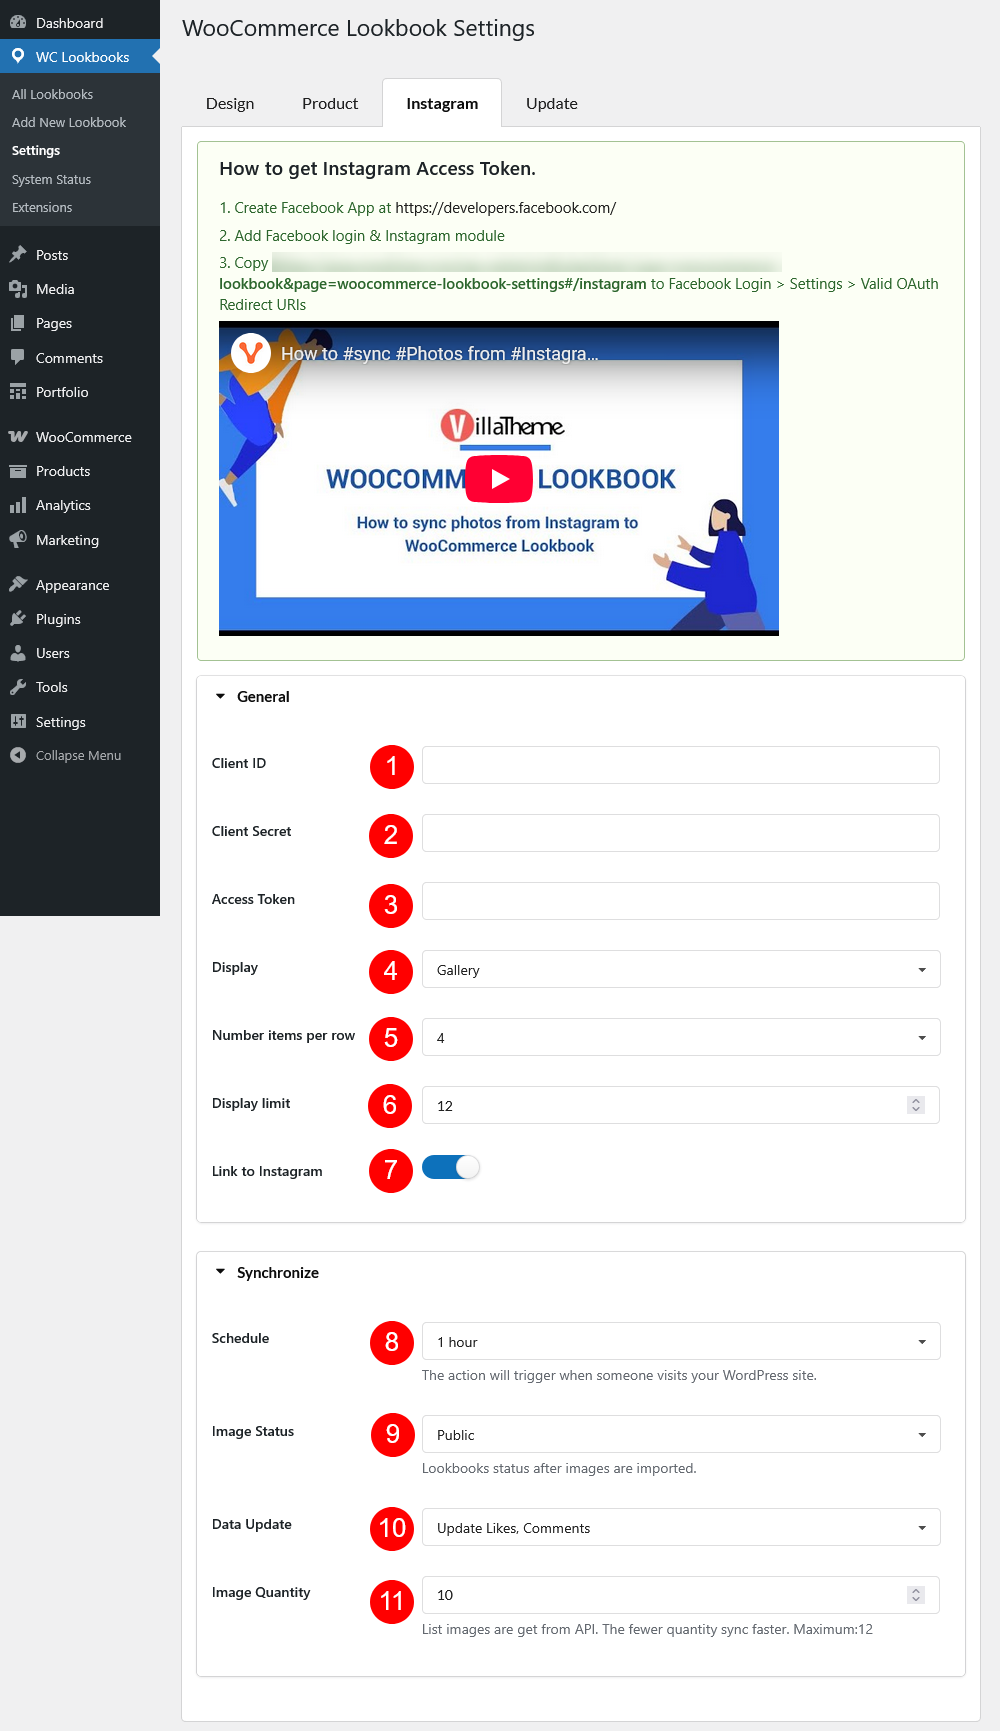The width and height of the screenshot is (1000, 1731).
Task: Switch to the Product tab
Action: click(x=330, y=103)
